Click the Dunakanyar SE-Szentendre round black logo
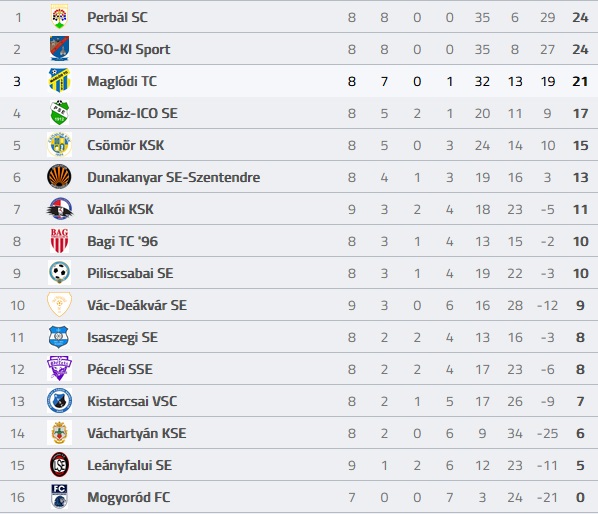This screenshot has width=598, height=514. pos(59,177)
